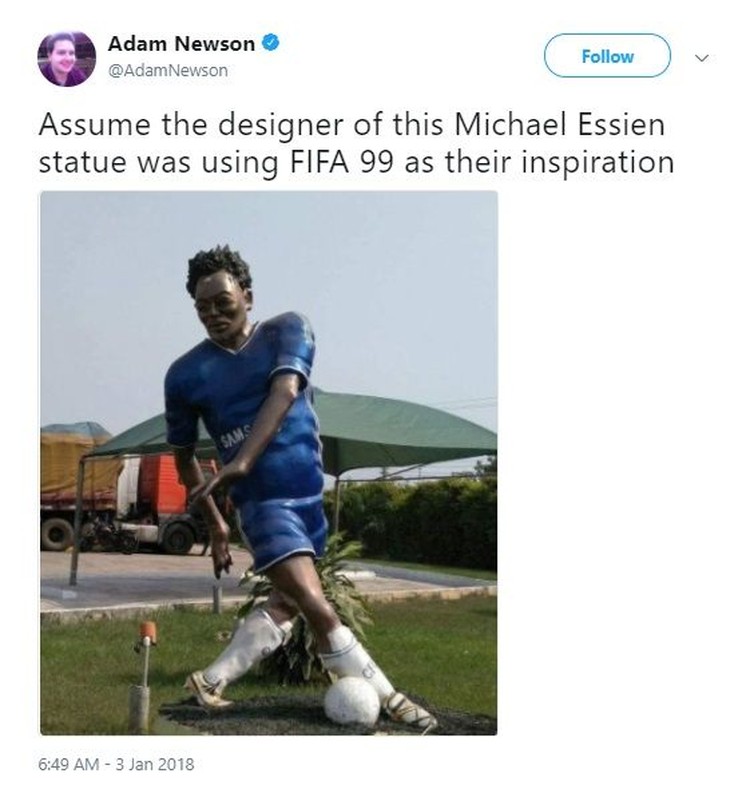Screen dimensions: 750x785
Task: Click the '3 Jan 2018' date text
Action: [155, 764]
